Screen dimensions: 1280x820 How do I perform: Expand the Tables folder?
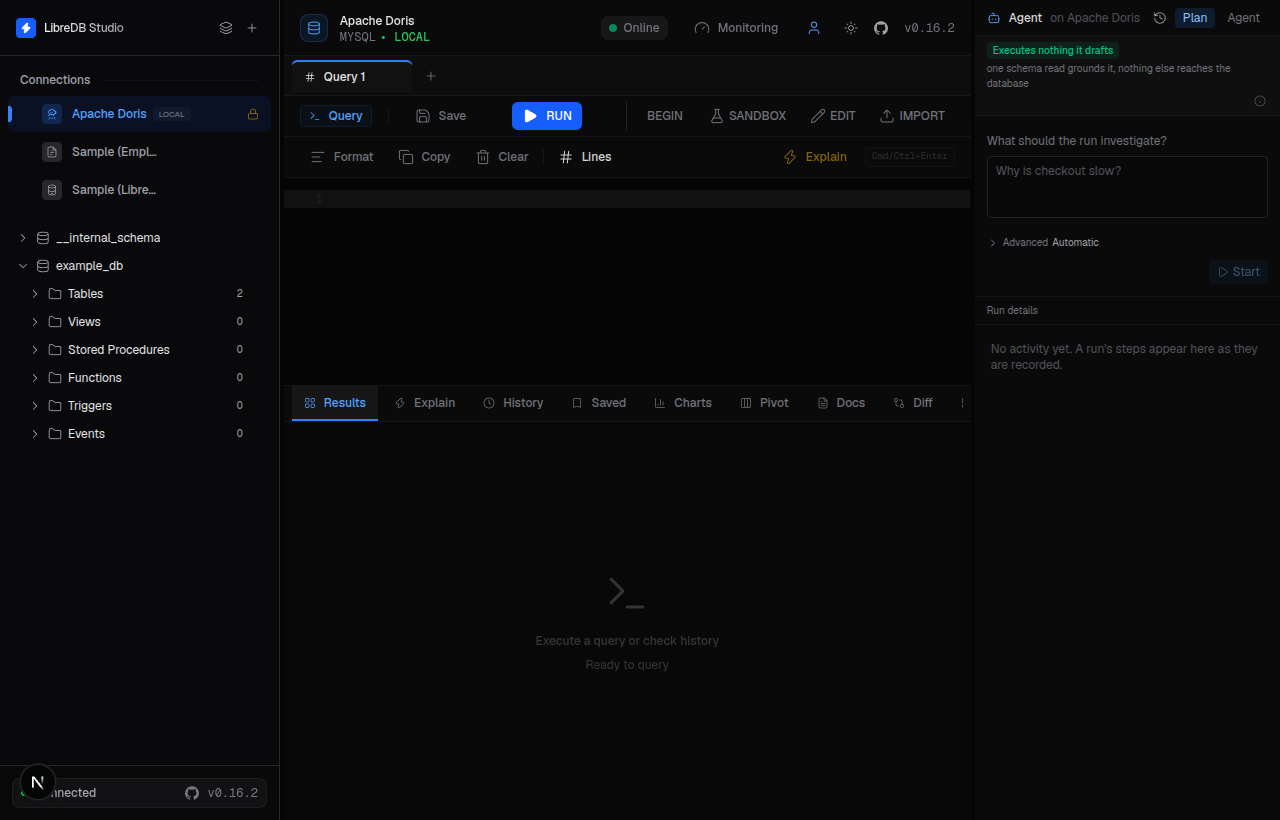pos(35,294)
